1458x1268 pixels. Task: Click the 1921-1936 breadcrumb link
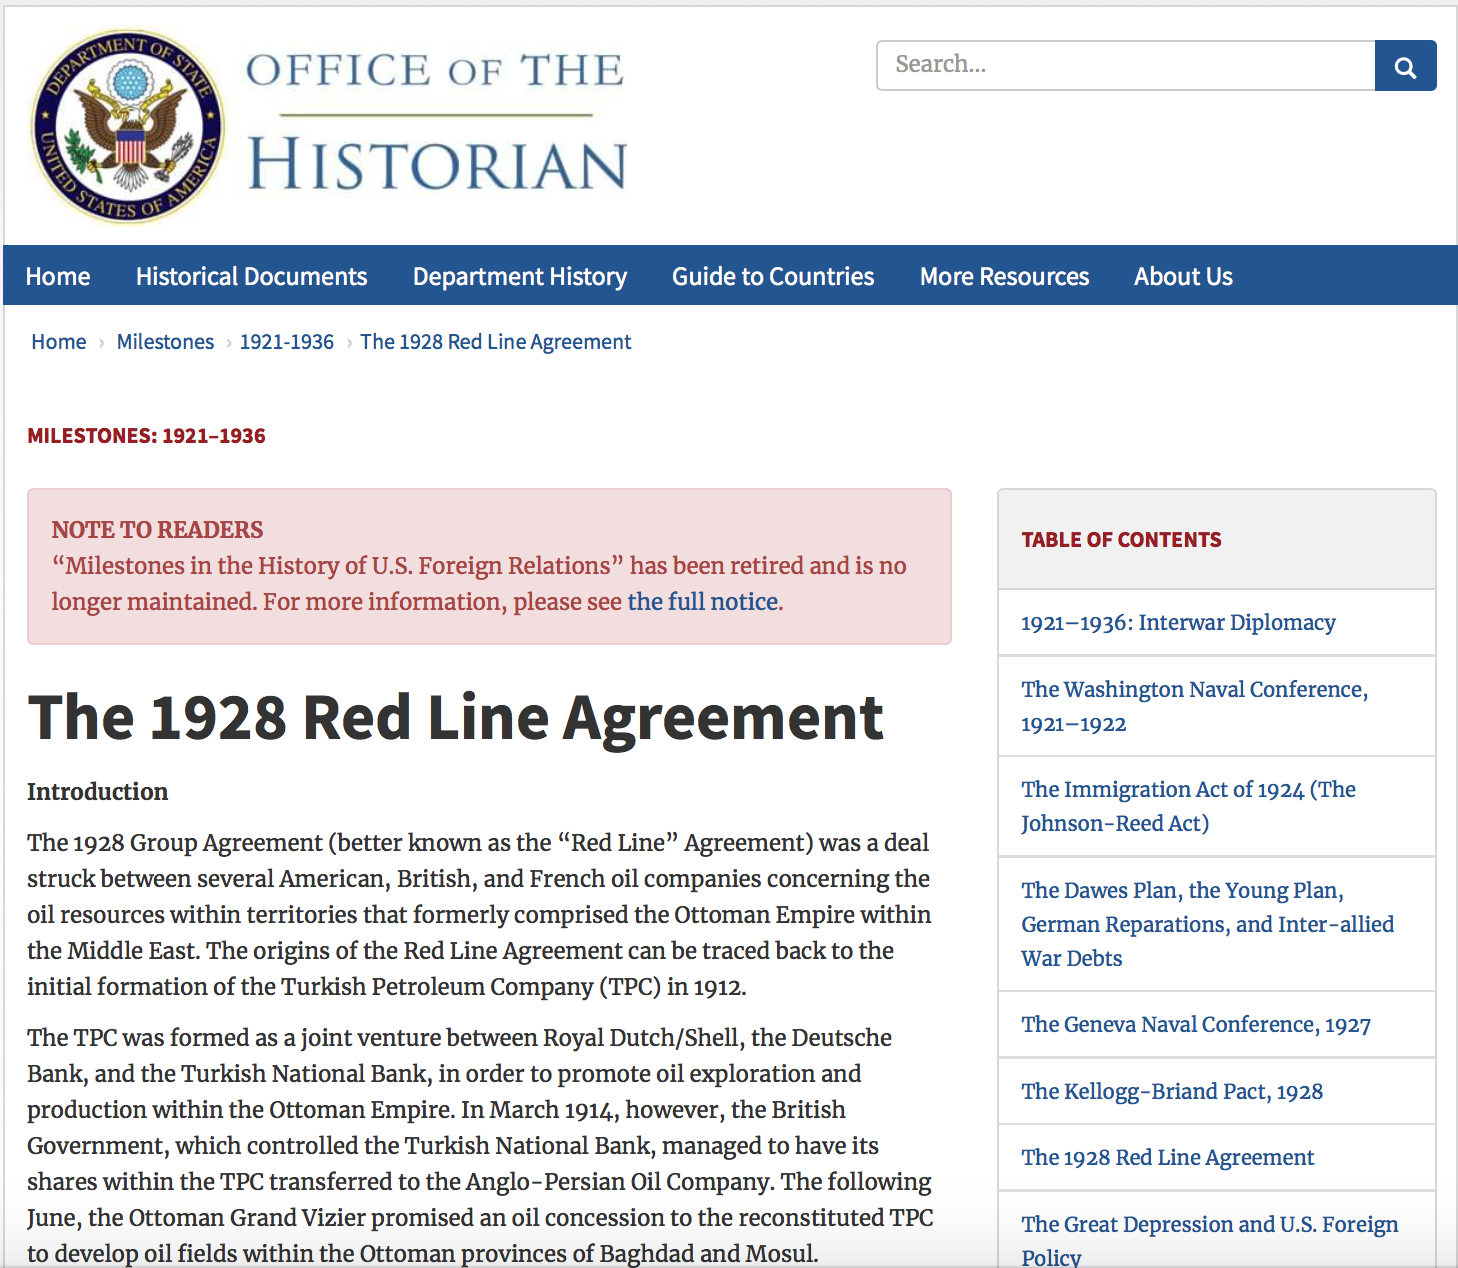point(287,342)
